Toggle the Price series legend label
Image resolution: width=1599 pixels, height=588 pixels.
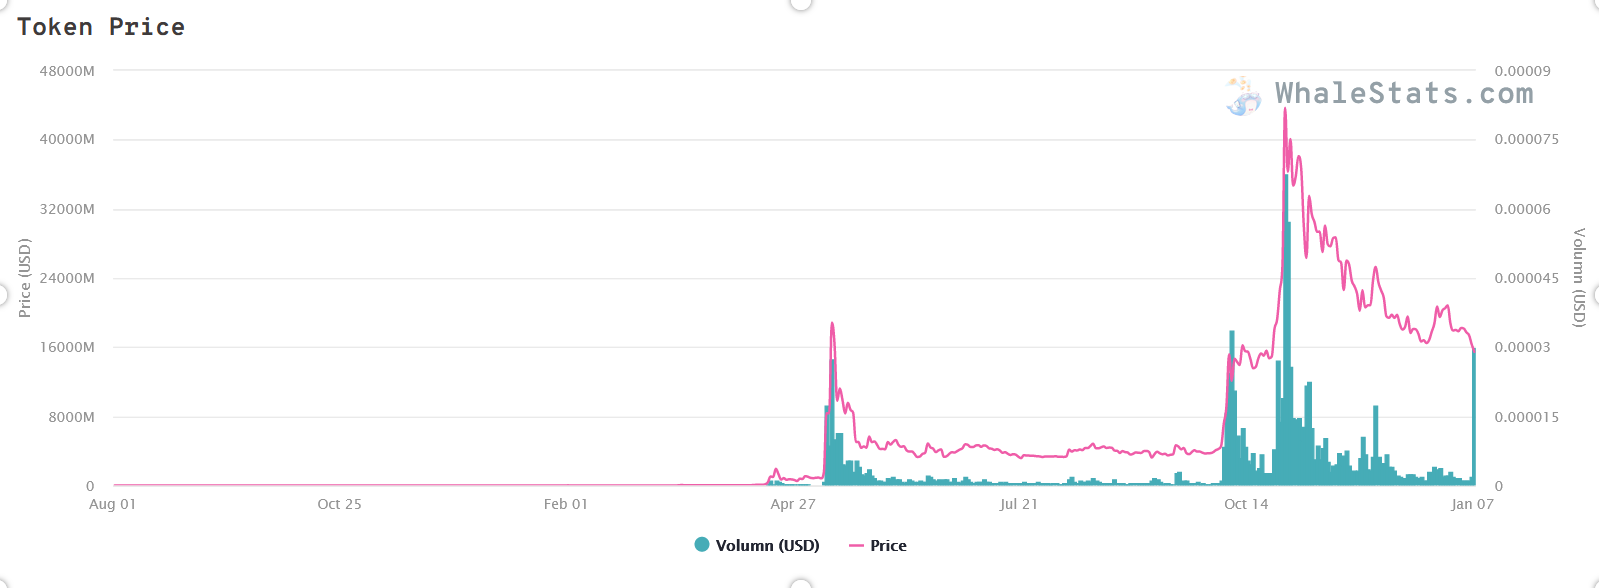click(888, 546)
